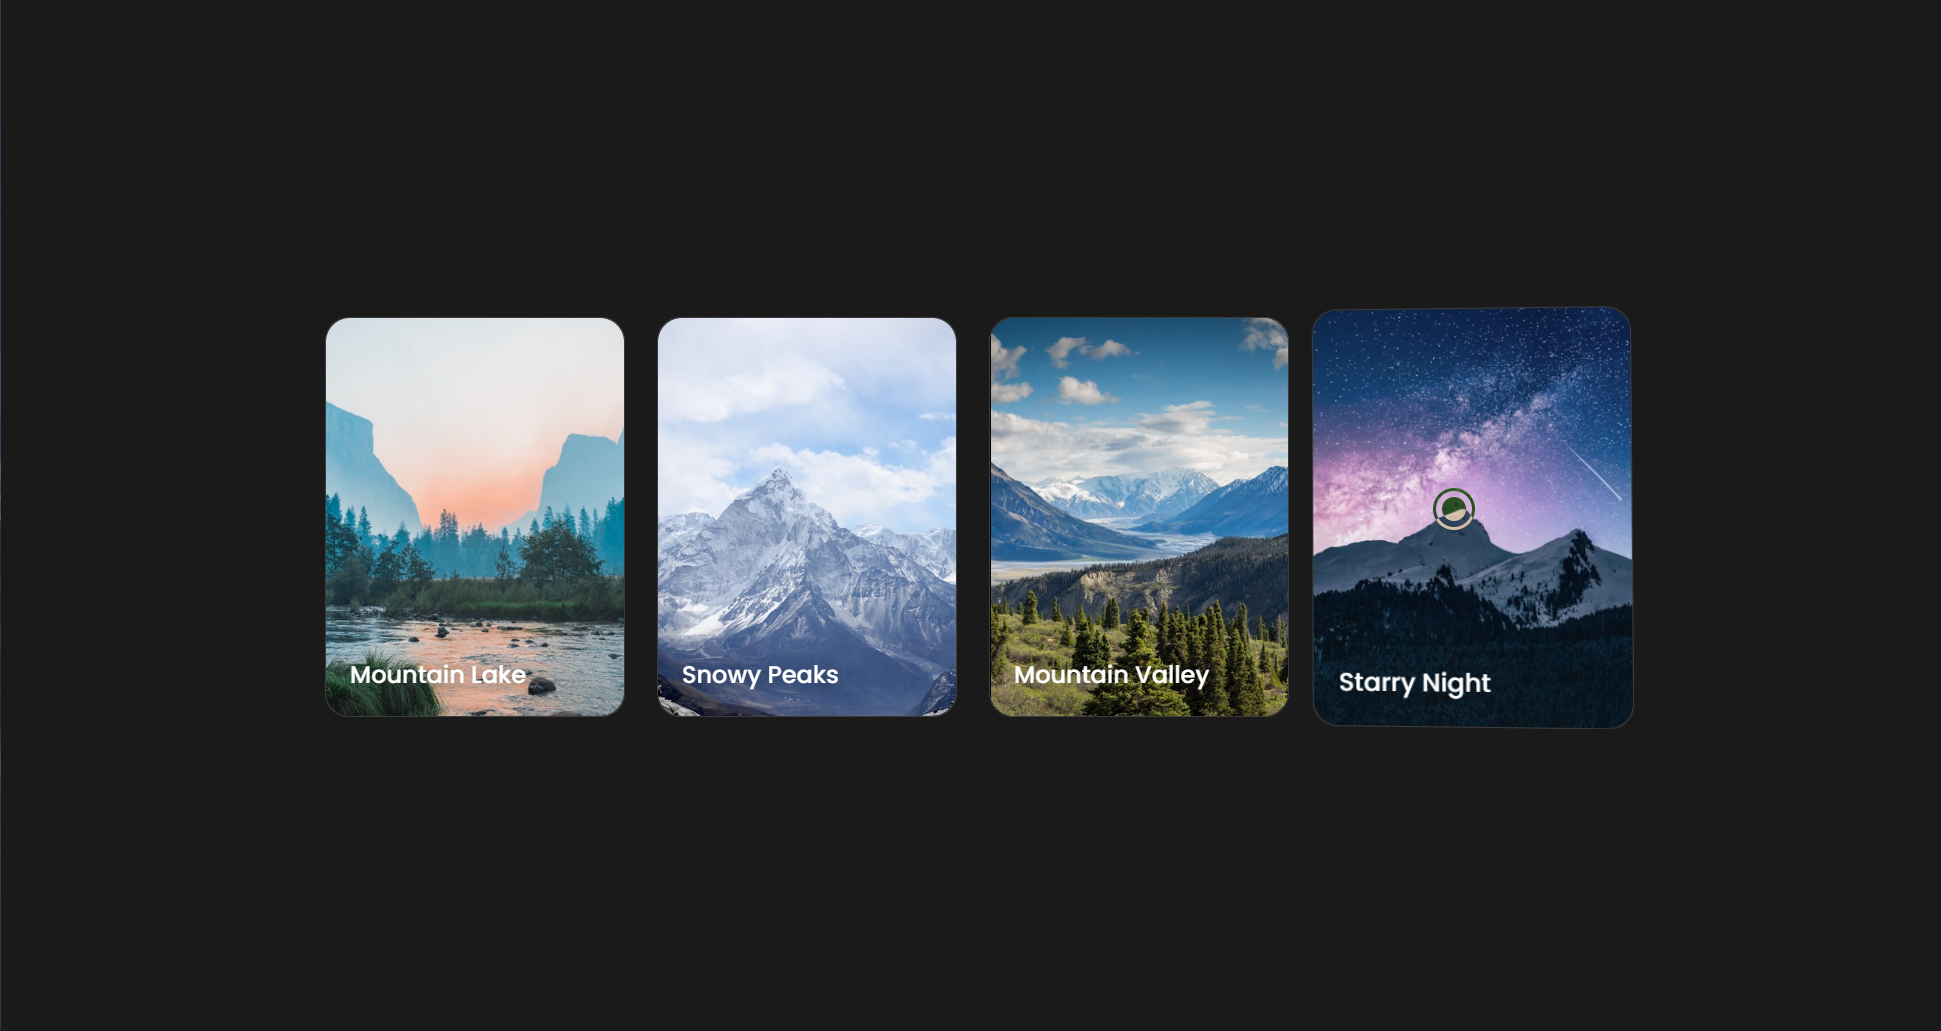Click the circular pointer icon on Starry Night
This screenshot has height=1031, width=1941.
click(x=1454, y=509)
